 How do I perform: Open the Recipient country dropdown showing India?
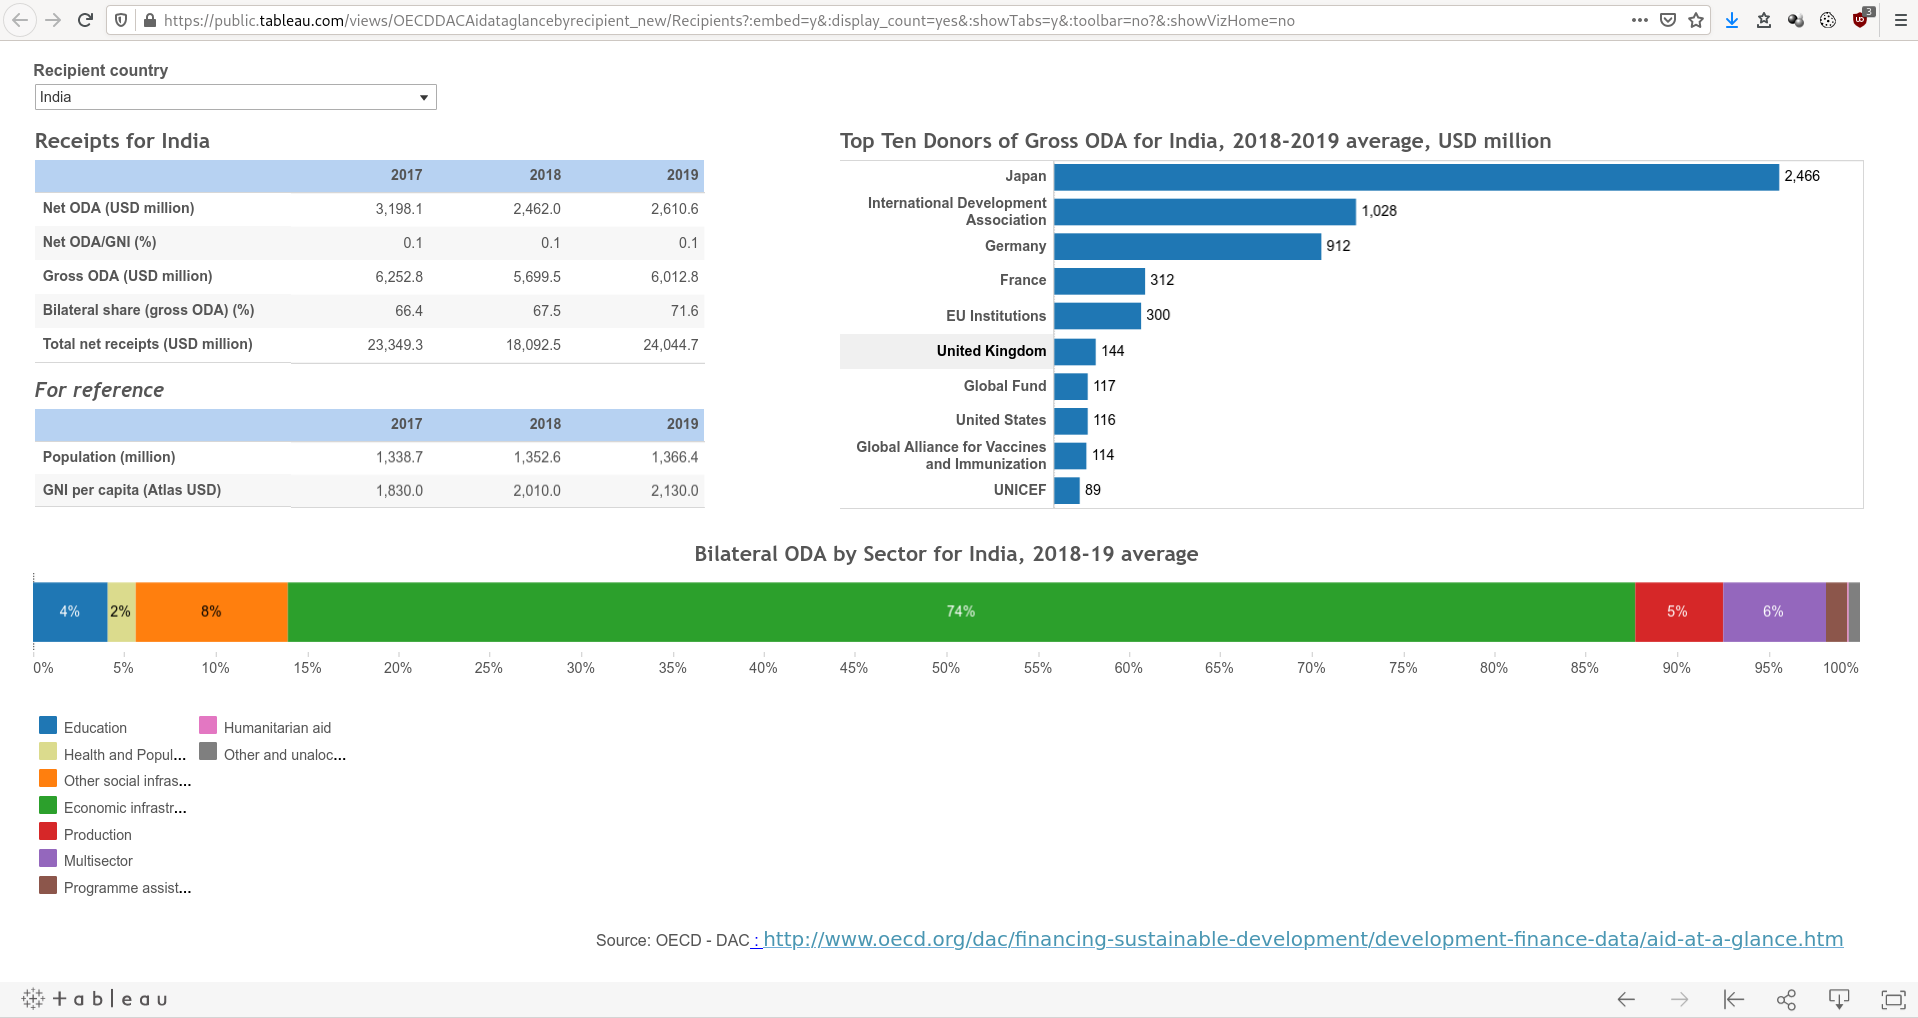[236, 97]
